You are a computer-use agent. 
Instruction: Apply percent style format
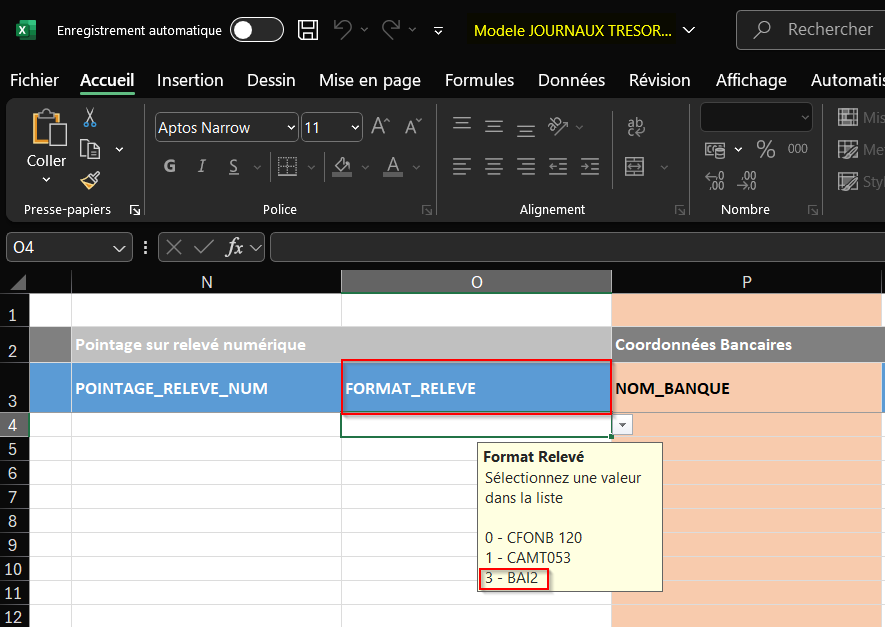click(766, 150)
